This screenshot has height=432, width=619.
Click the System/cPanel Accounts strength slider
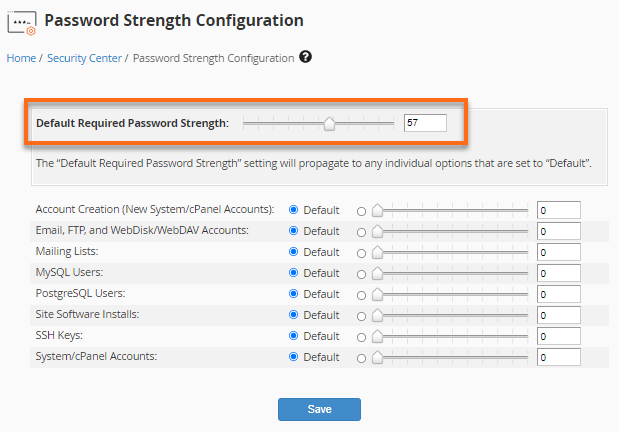click(x=450, y=357)
